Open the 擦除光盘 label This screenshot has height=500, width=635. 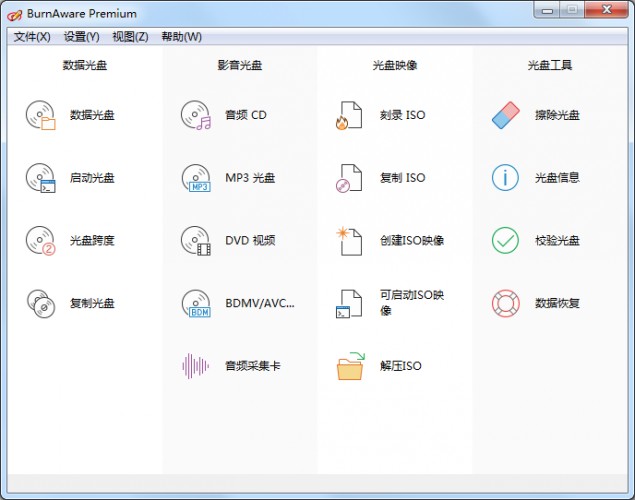pyautogui.click(x=557, y=115)
